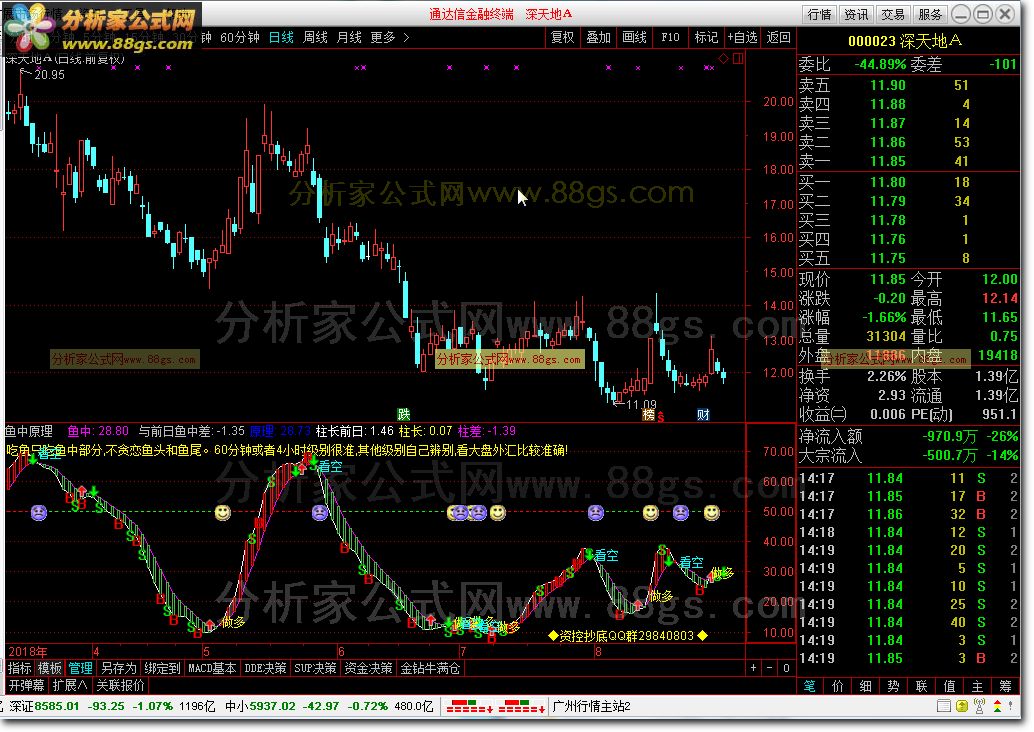Click the signal tower icon in the status bar

pyautogui.click(x=979, y=706)
